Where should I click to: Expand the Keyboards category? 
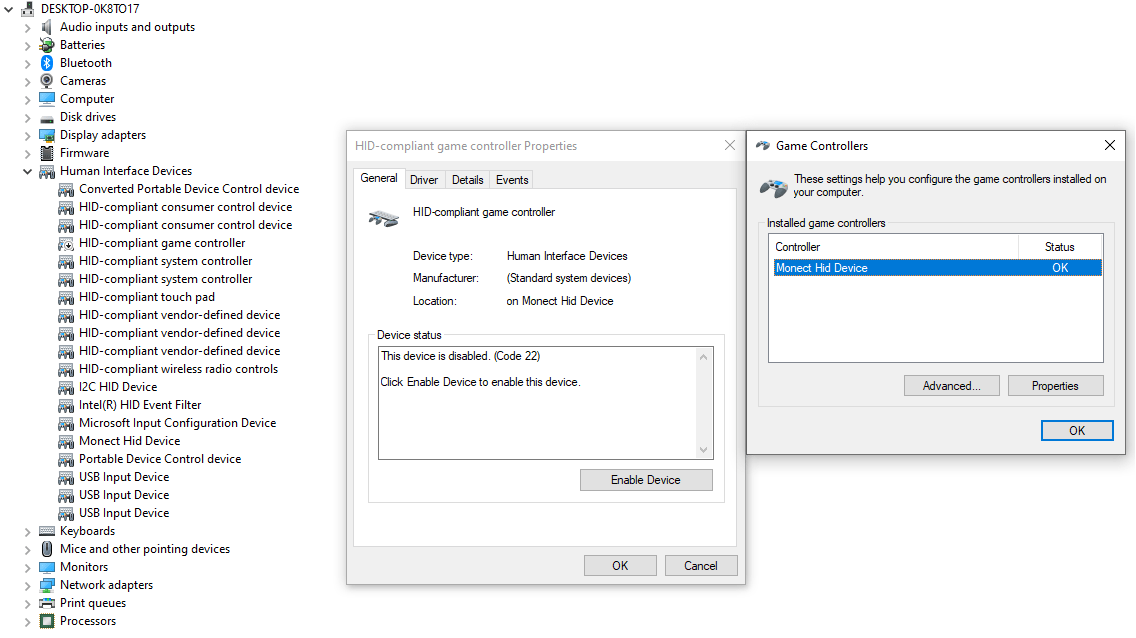tap(27, 531)
